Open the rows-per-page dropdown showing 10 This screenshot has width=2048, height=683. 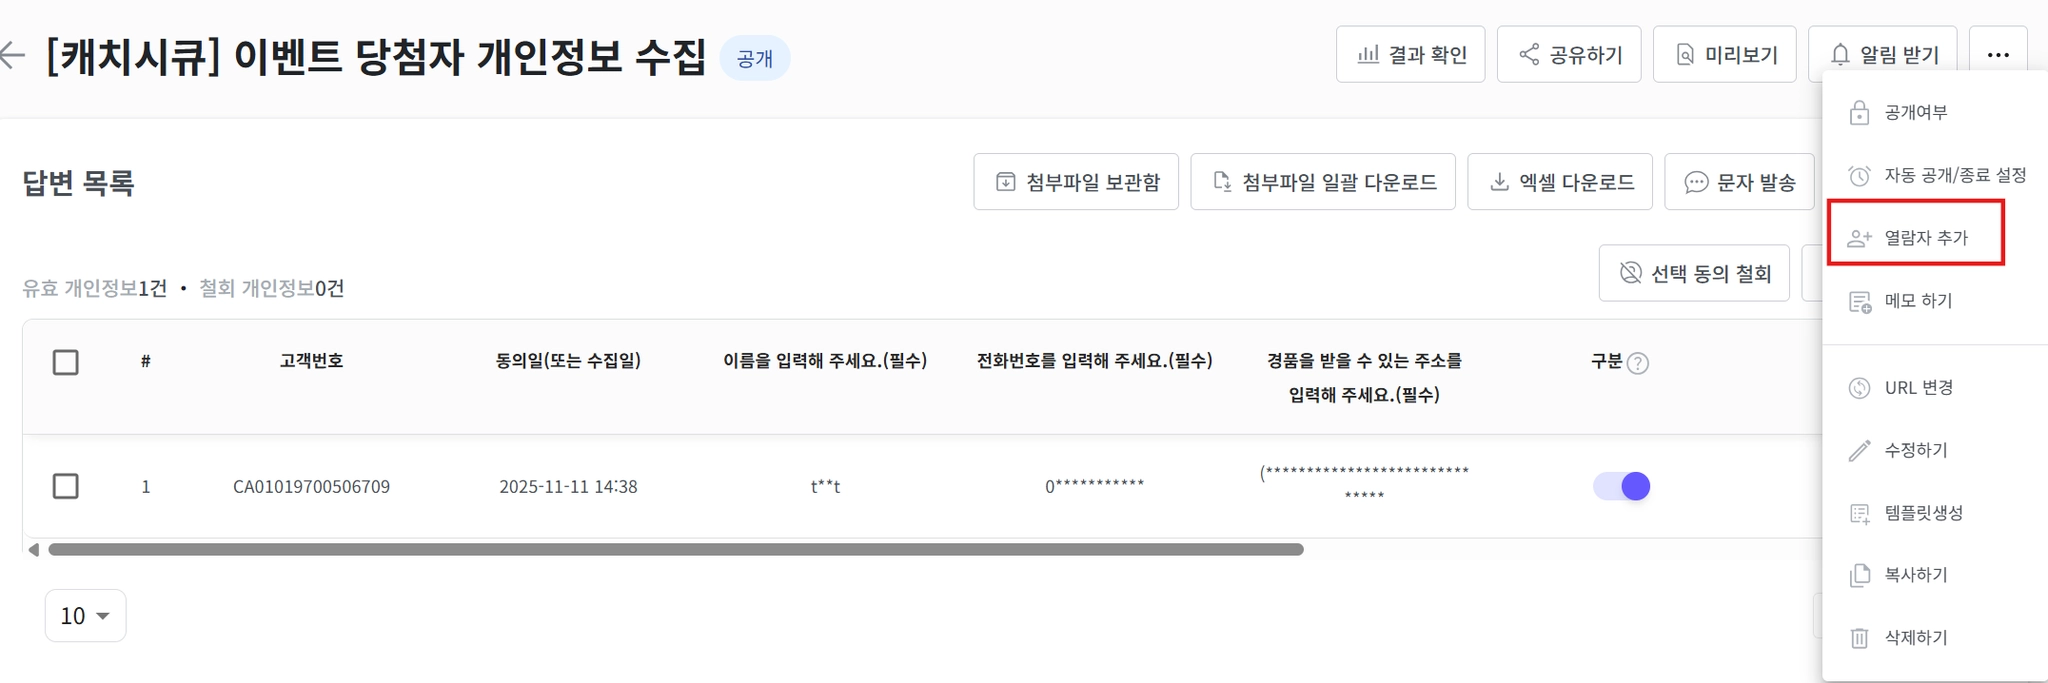point(85,616)
